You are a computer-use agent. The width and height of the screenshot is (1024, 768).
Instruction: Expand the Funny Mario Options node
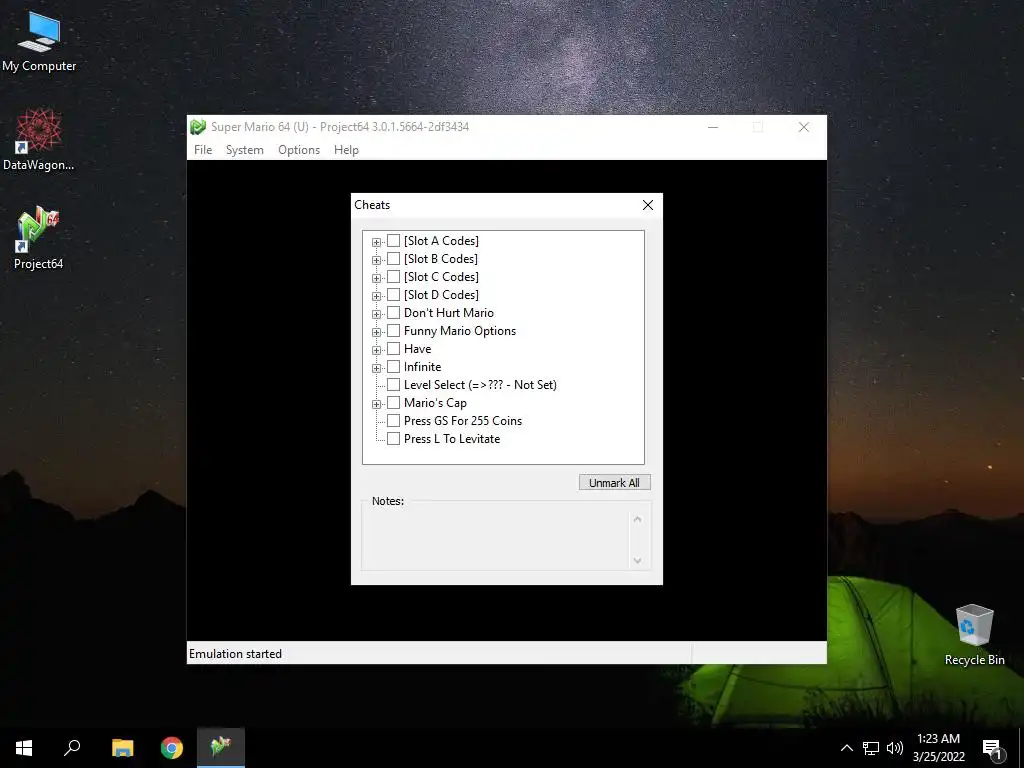click(376, 332)
